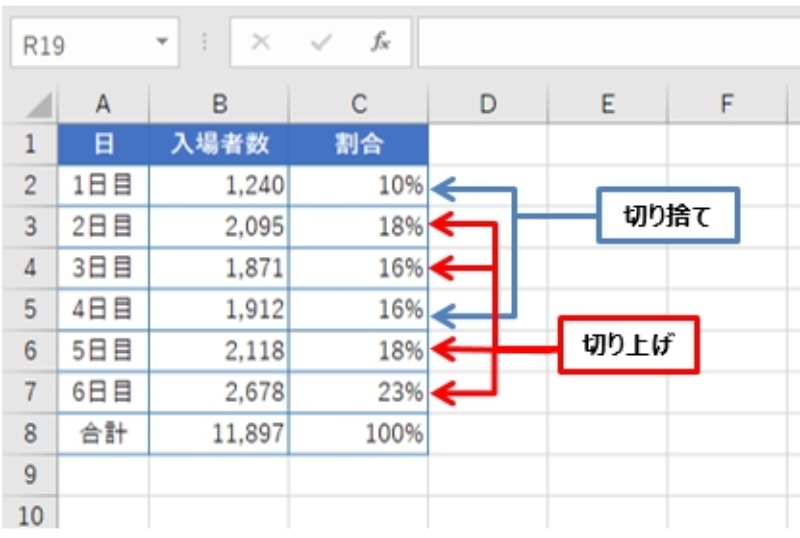Click the 割合 header cell
The width and height of the screenshot is (800, 538).
tap(358, 144)
